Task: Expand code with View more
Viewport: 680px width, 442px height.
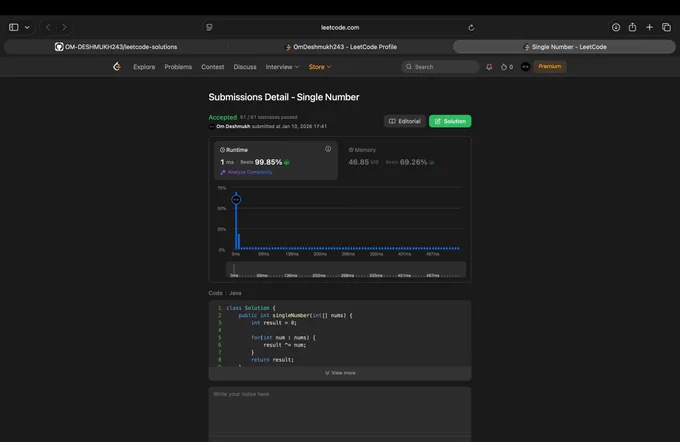Action: click(340, 373)
